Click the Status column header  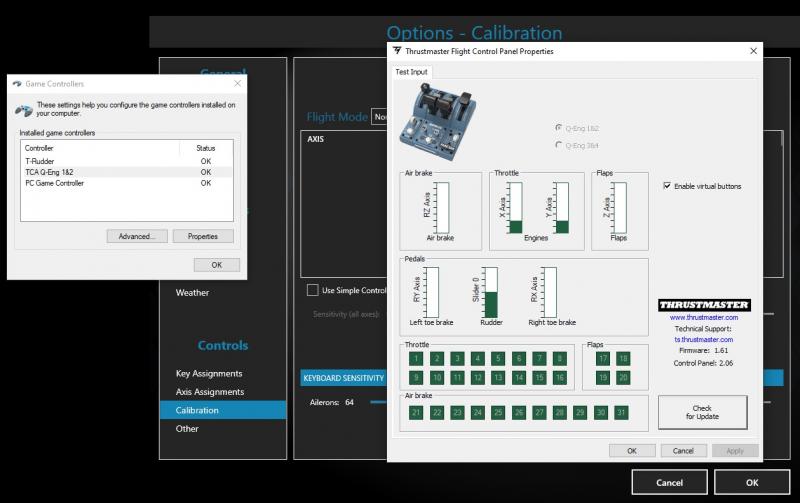pos(206,148)
